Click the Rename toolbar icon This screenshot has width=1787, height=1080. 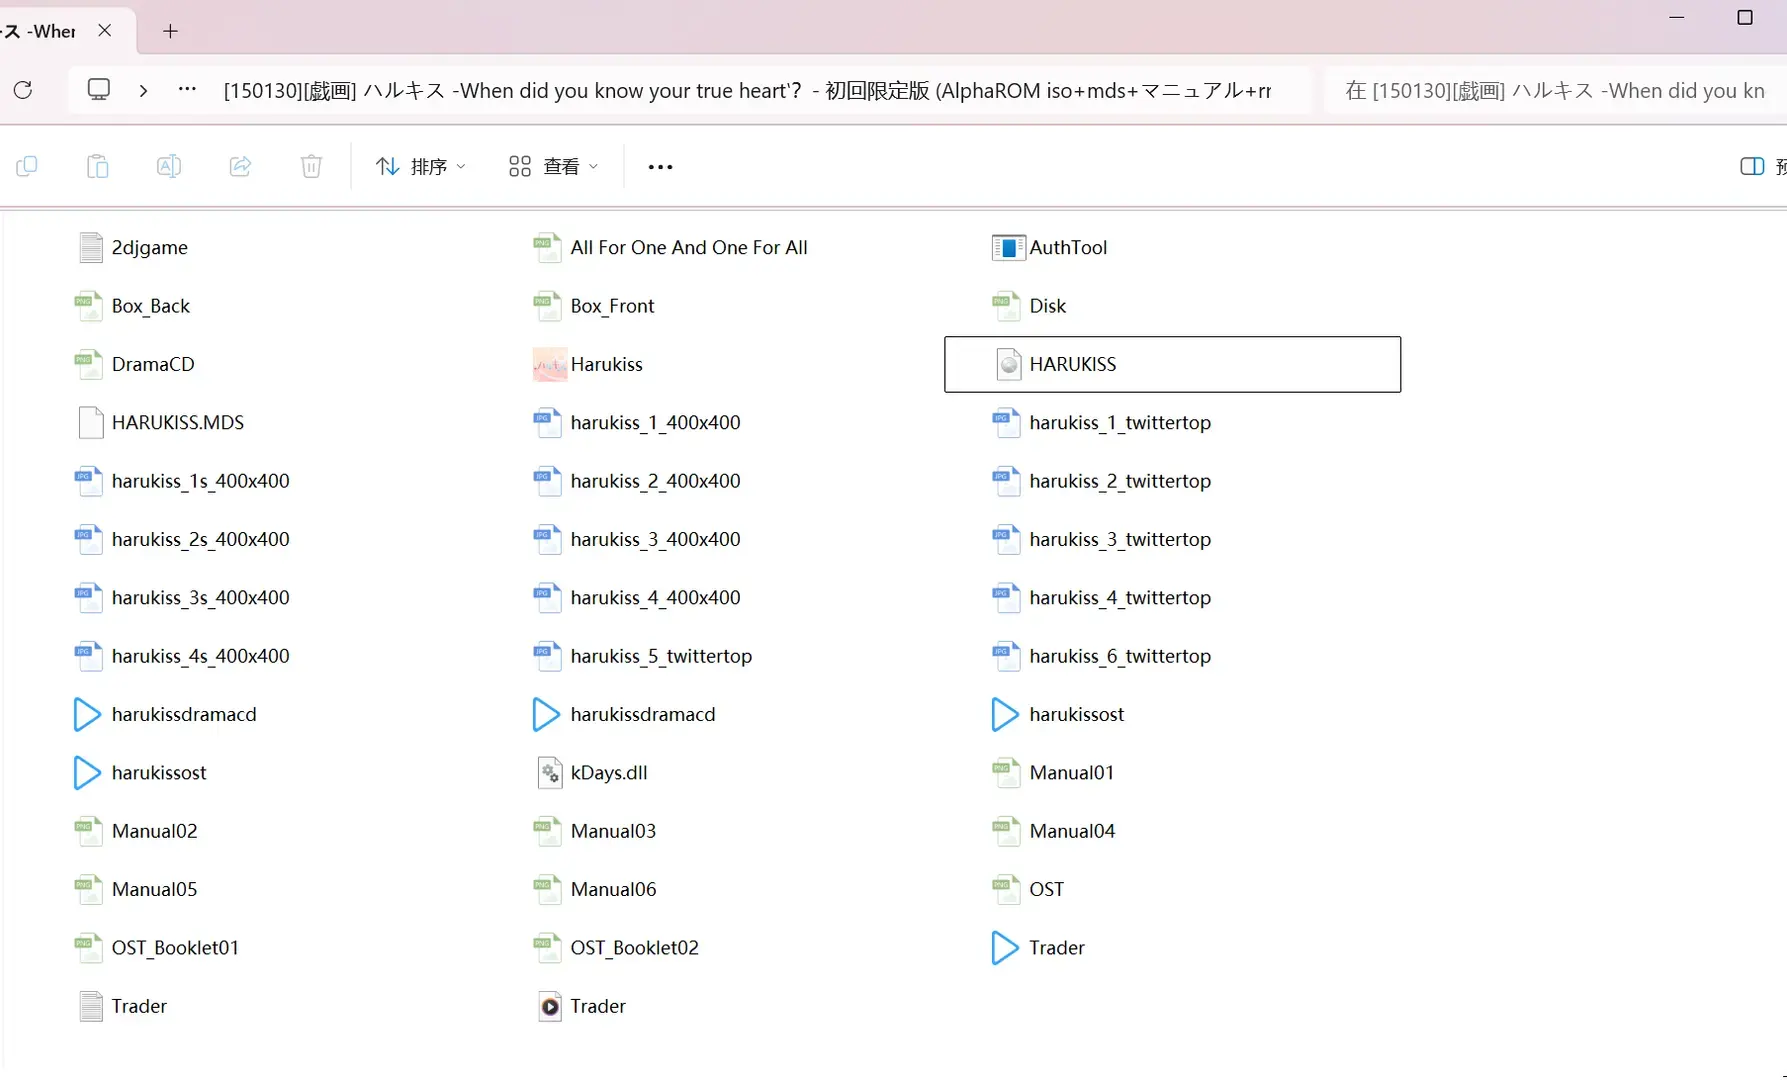click(x=169, y=166)
